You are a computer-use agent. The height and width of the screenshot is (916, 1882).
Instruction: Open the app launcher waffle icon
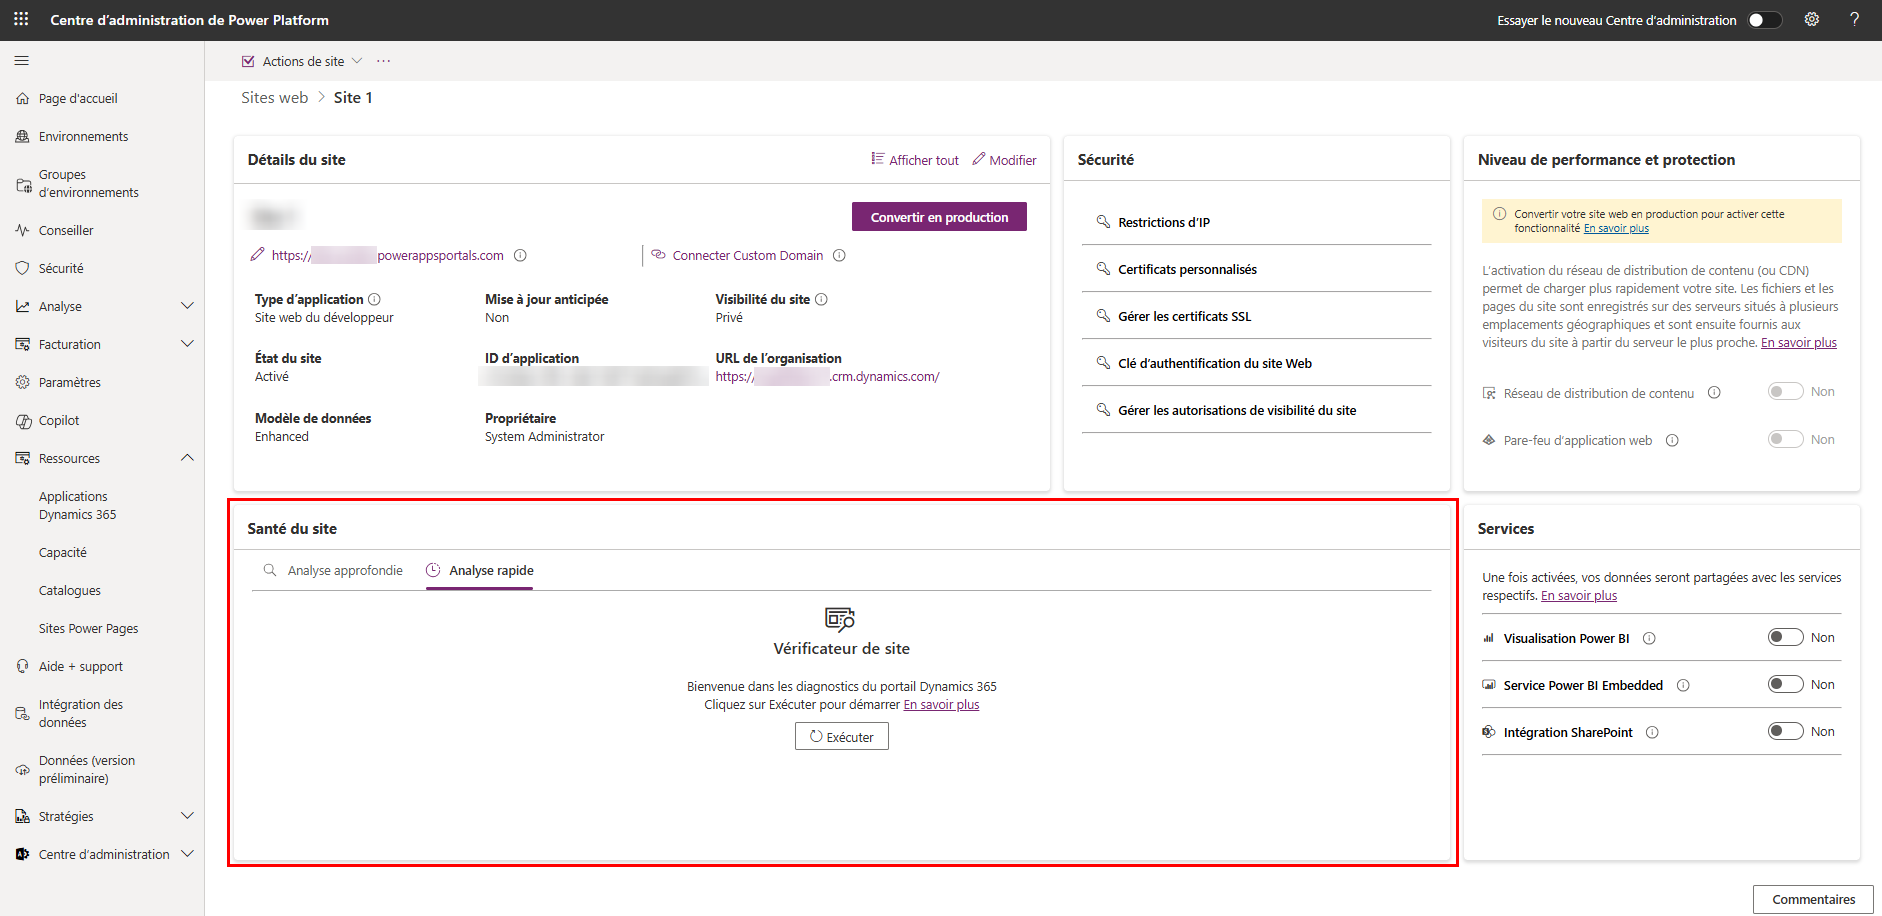click(x=21, y=19)
